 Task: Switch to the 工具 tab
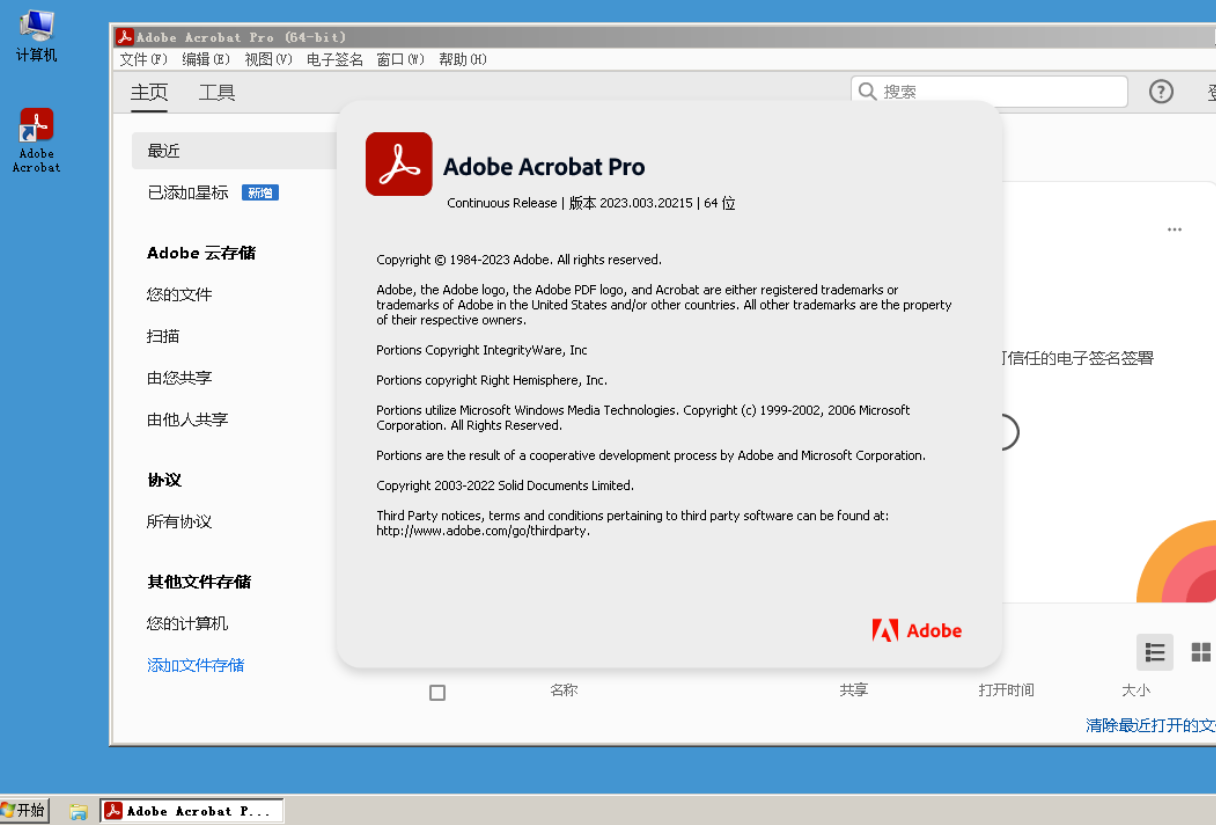(x=216, y=92)
